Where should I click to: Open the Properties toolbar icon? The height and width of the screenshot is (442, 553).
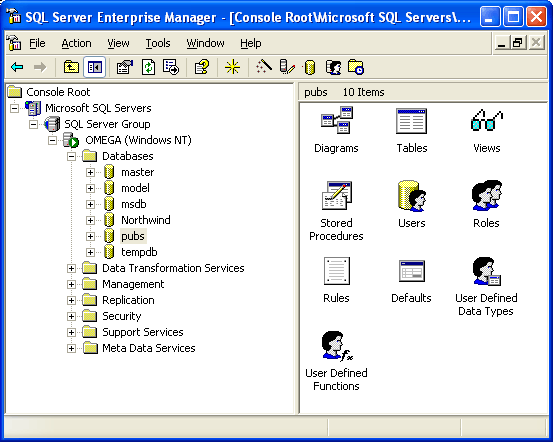(x=124, y=67)
